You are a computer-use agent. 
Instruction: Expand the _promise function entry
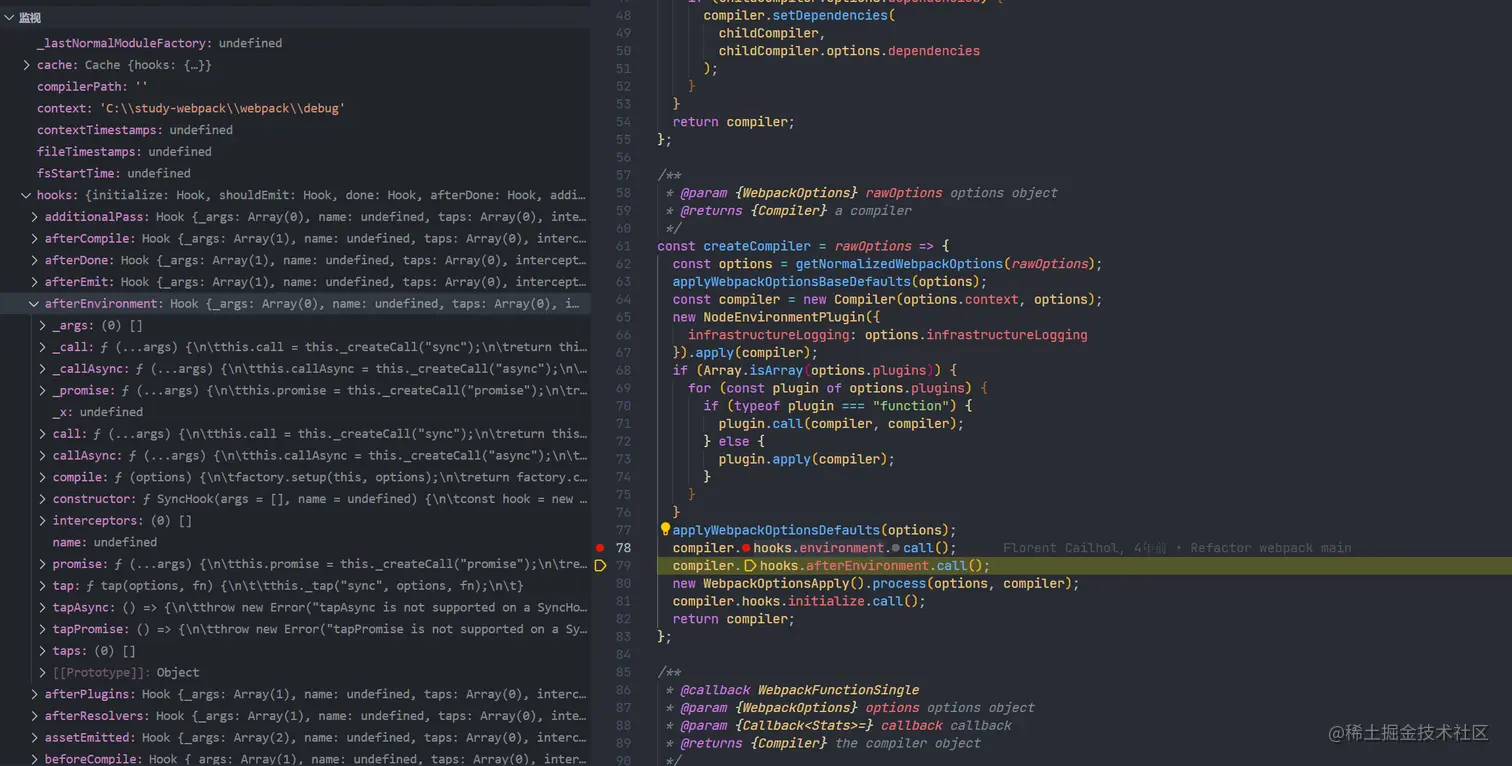(x=43, y=391)
